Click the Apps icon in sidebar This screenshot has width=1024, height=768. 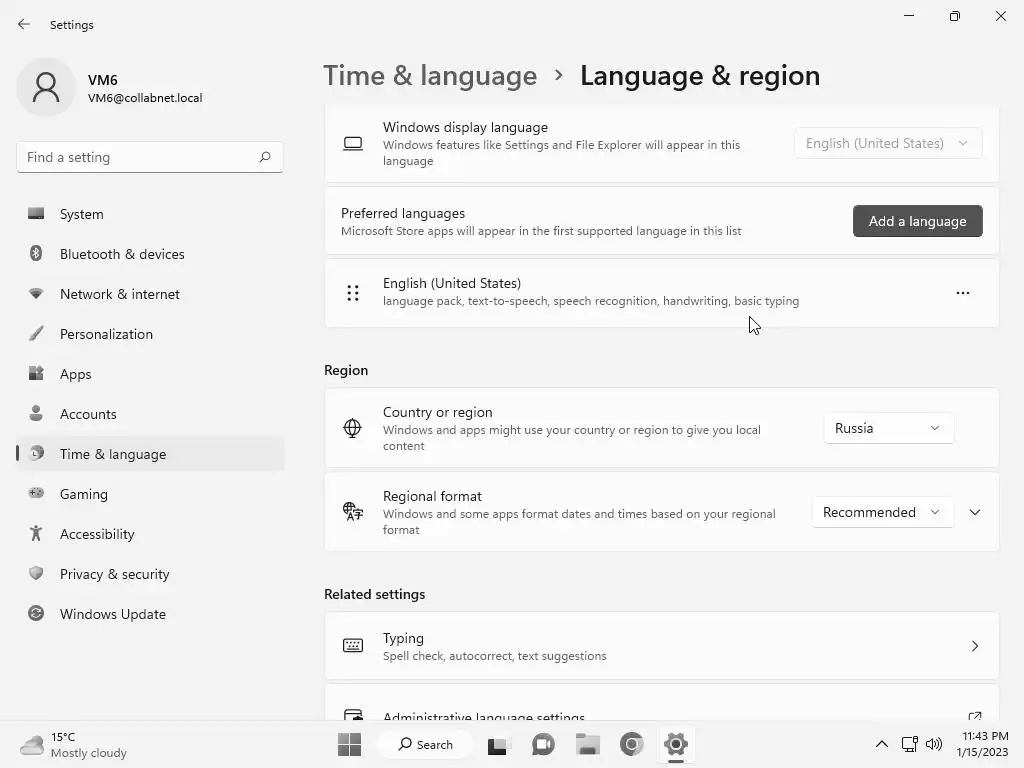coord(36,374)
